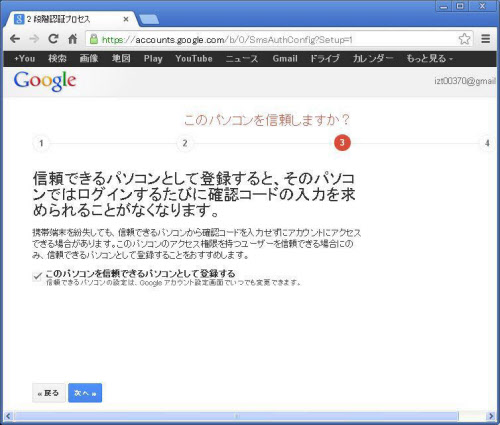Select step 2 in the progress indicator

[185, 143]
